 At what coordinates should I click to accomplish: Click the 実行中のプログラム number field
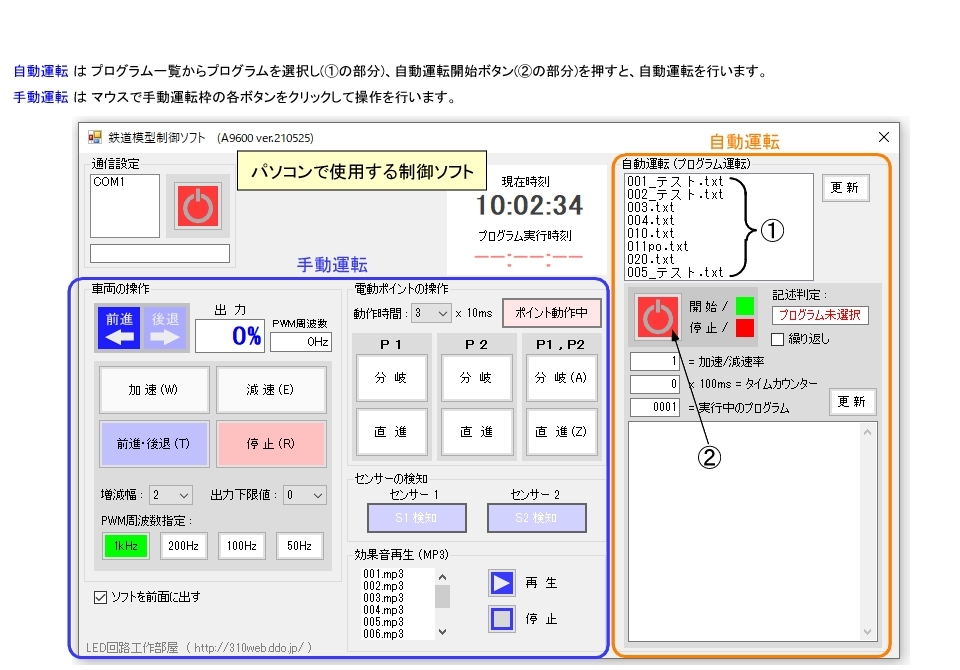pos(654,407)
